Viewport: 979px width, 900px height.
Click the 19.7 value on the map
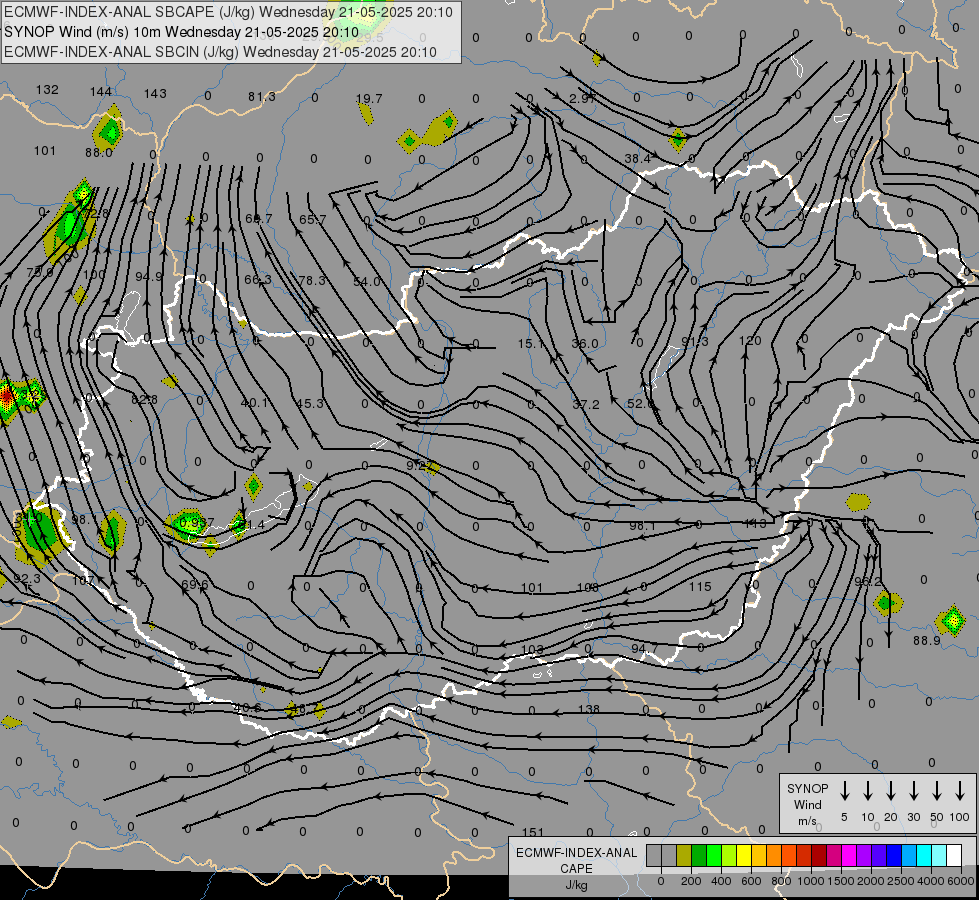click(369, 99)
